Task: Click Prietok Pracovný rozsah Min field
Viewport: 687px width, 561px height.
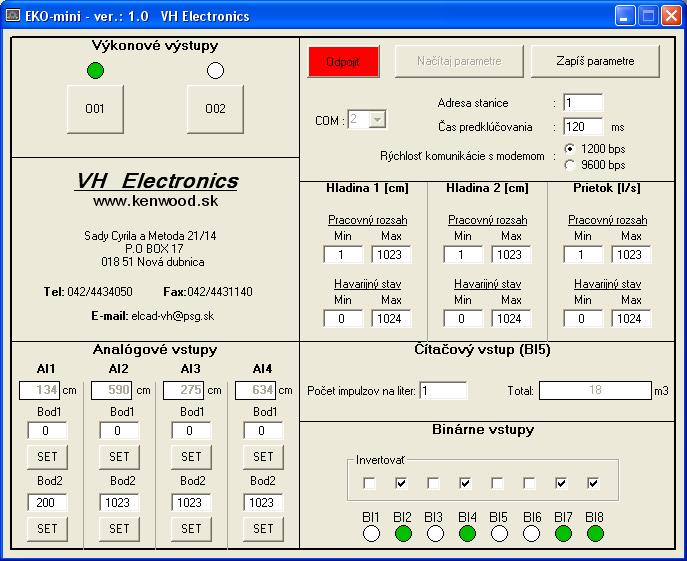Action: click(583, 255)
